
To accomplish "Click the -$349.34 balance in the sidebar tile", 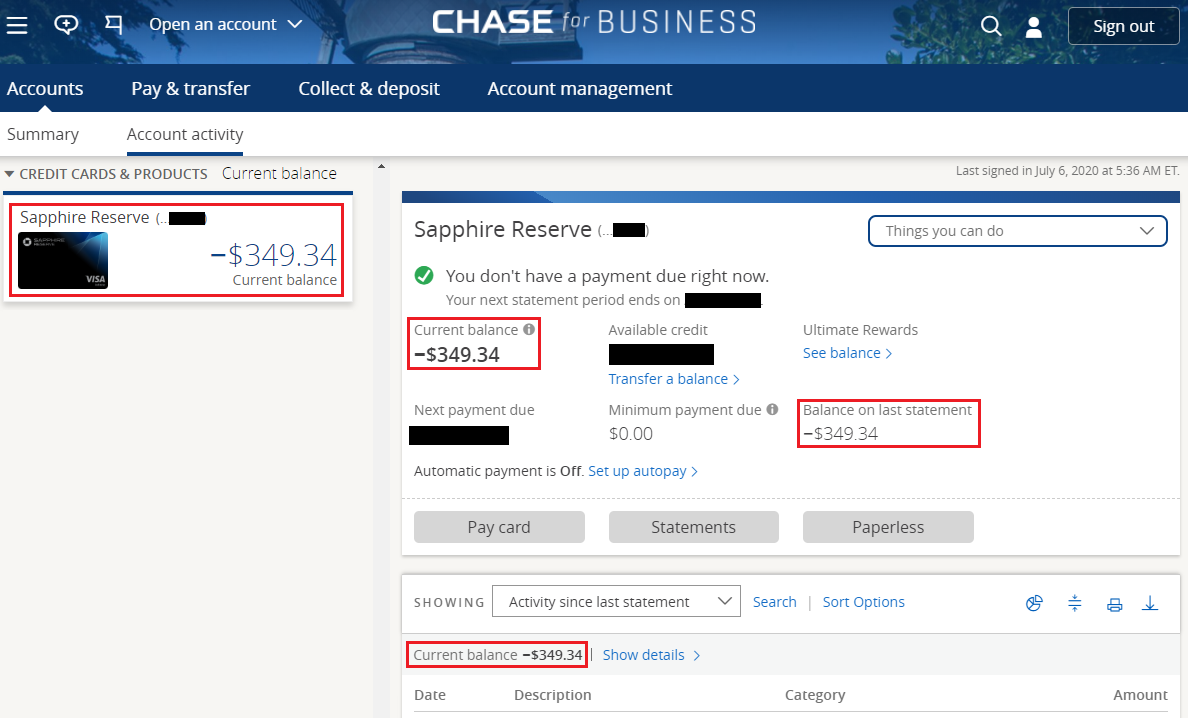I will (x=274, y=255).
